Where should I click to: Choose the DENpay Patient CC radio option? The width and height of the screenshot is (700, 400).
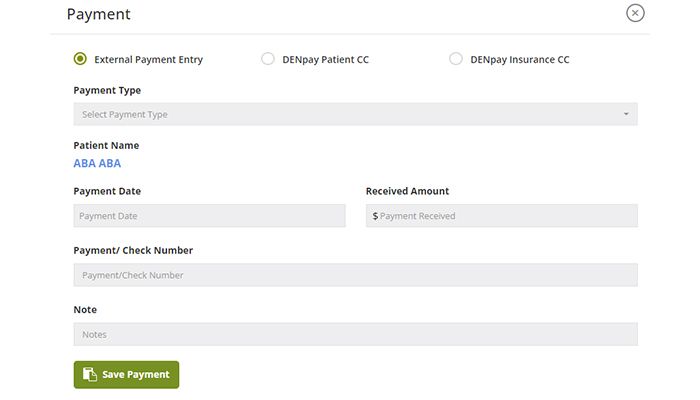coord(268,58)
